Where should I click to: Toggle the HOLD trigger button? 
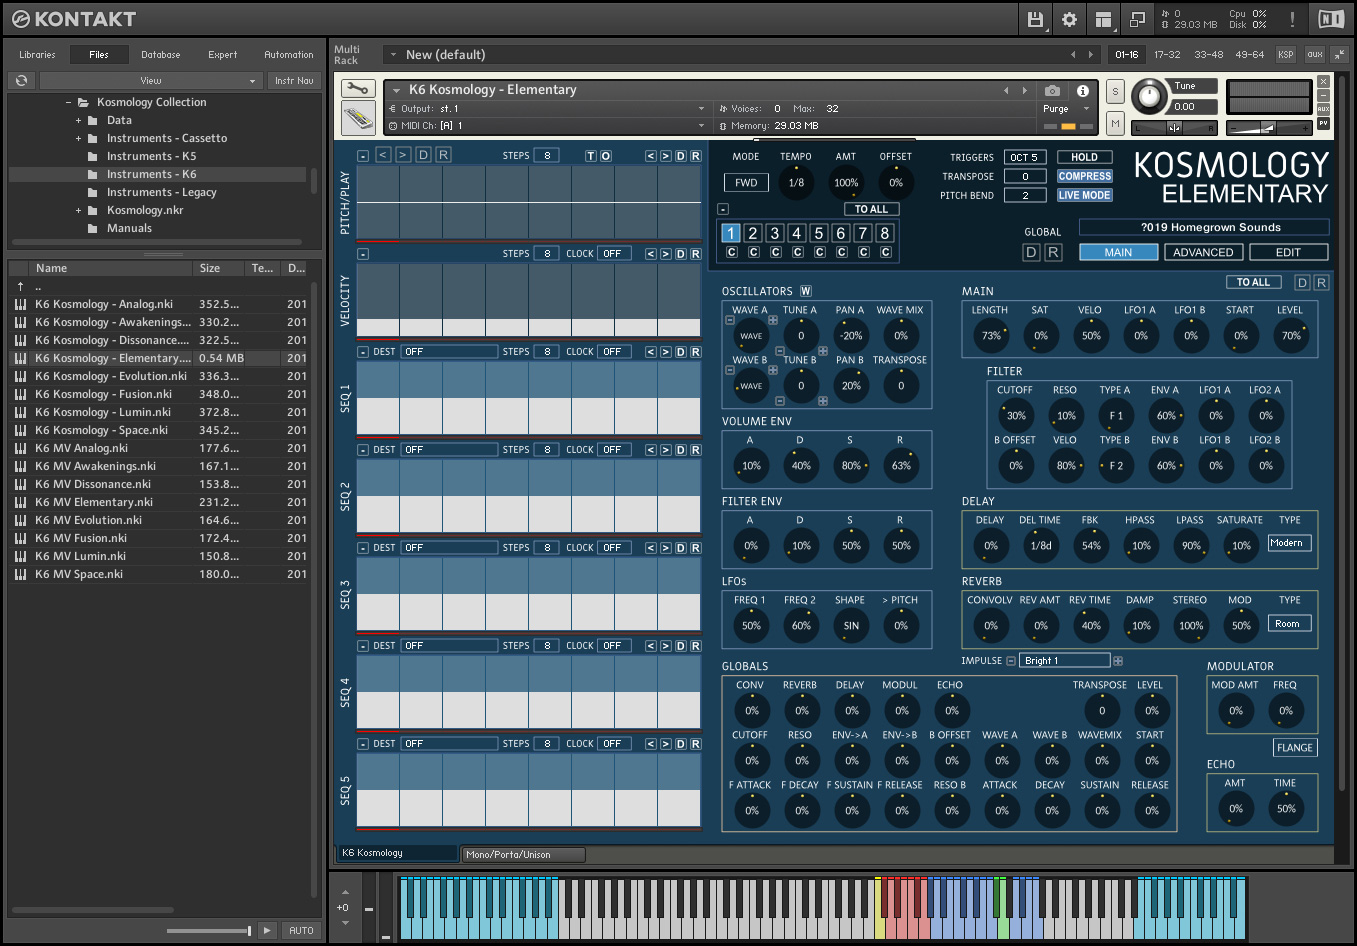1084,157
